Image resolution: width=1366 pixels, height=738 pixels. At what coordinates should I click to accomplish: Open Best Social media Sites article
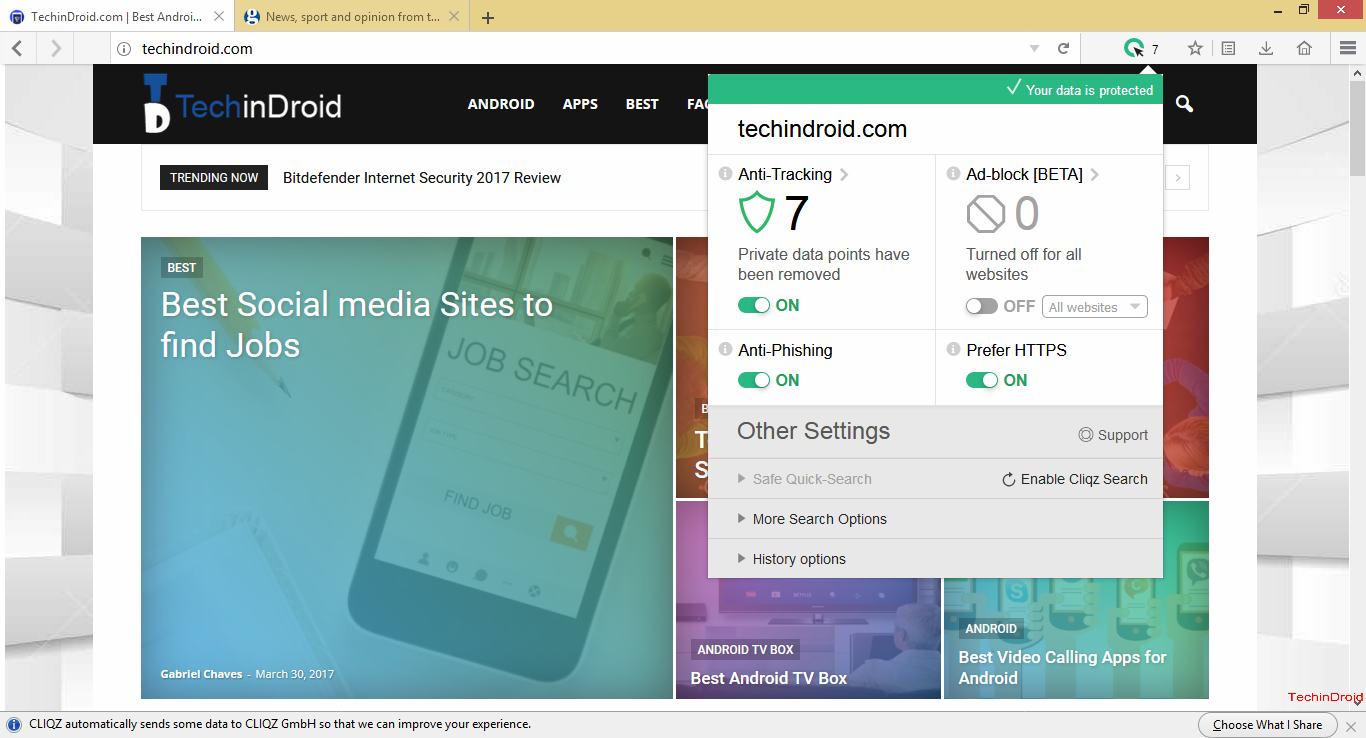[357, 324]
